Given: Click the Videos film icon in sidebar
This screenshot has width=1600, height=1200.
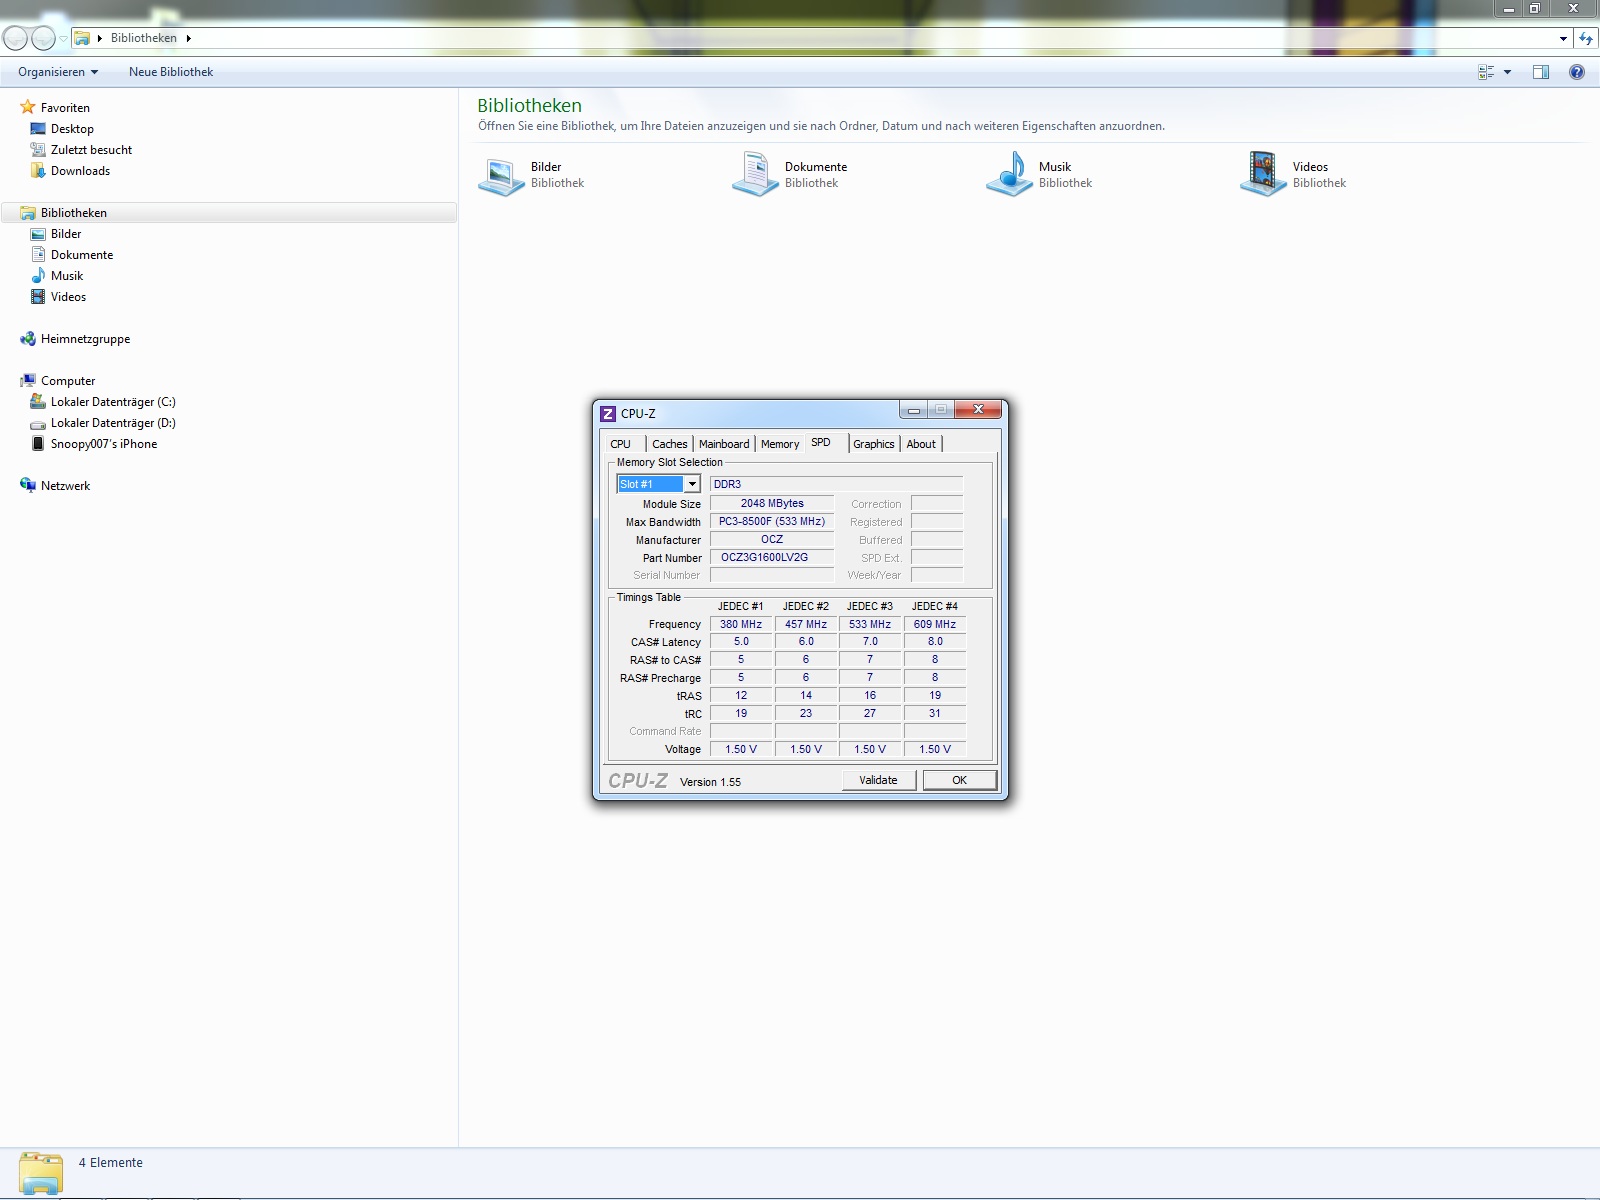Looking at the screenshot, I should 38,297.
